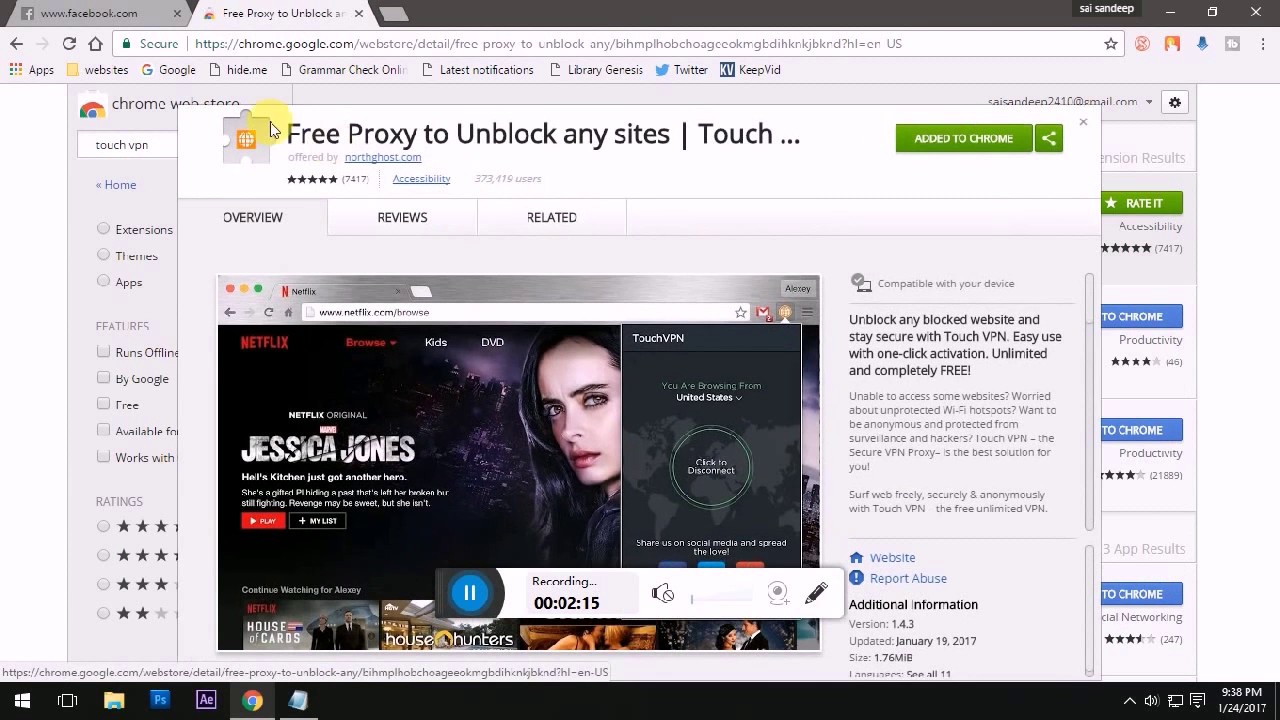Select the Apps radio button
Image resolution: width=1280 pixels, height=720 pixels.
tap(103, 281)
